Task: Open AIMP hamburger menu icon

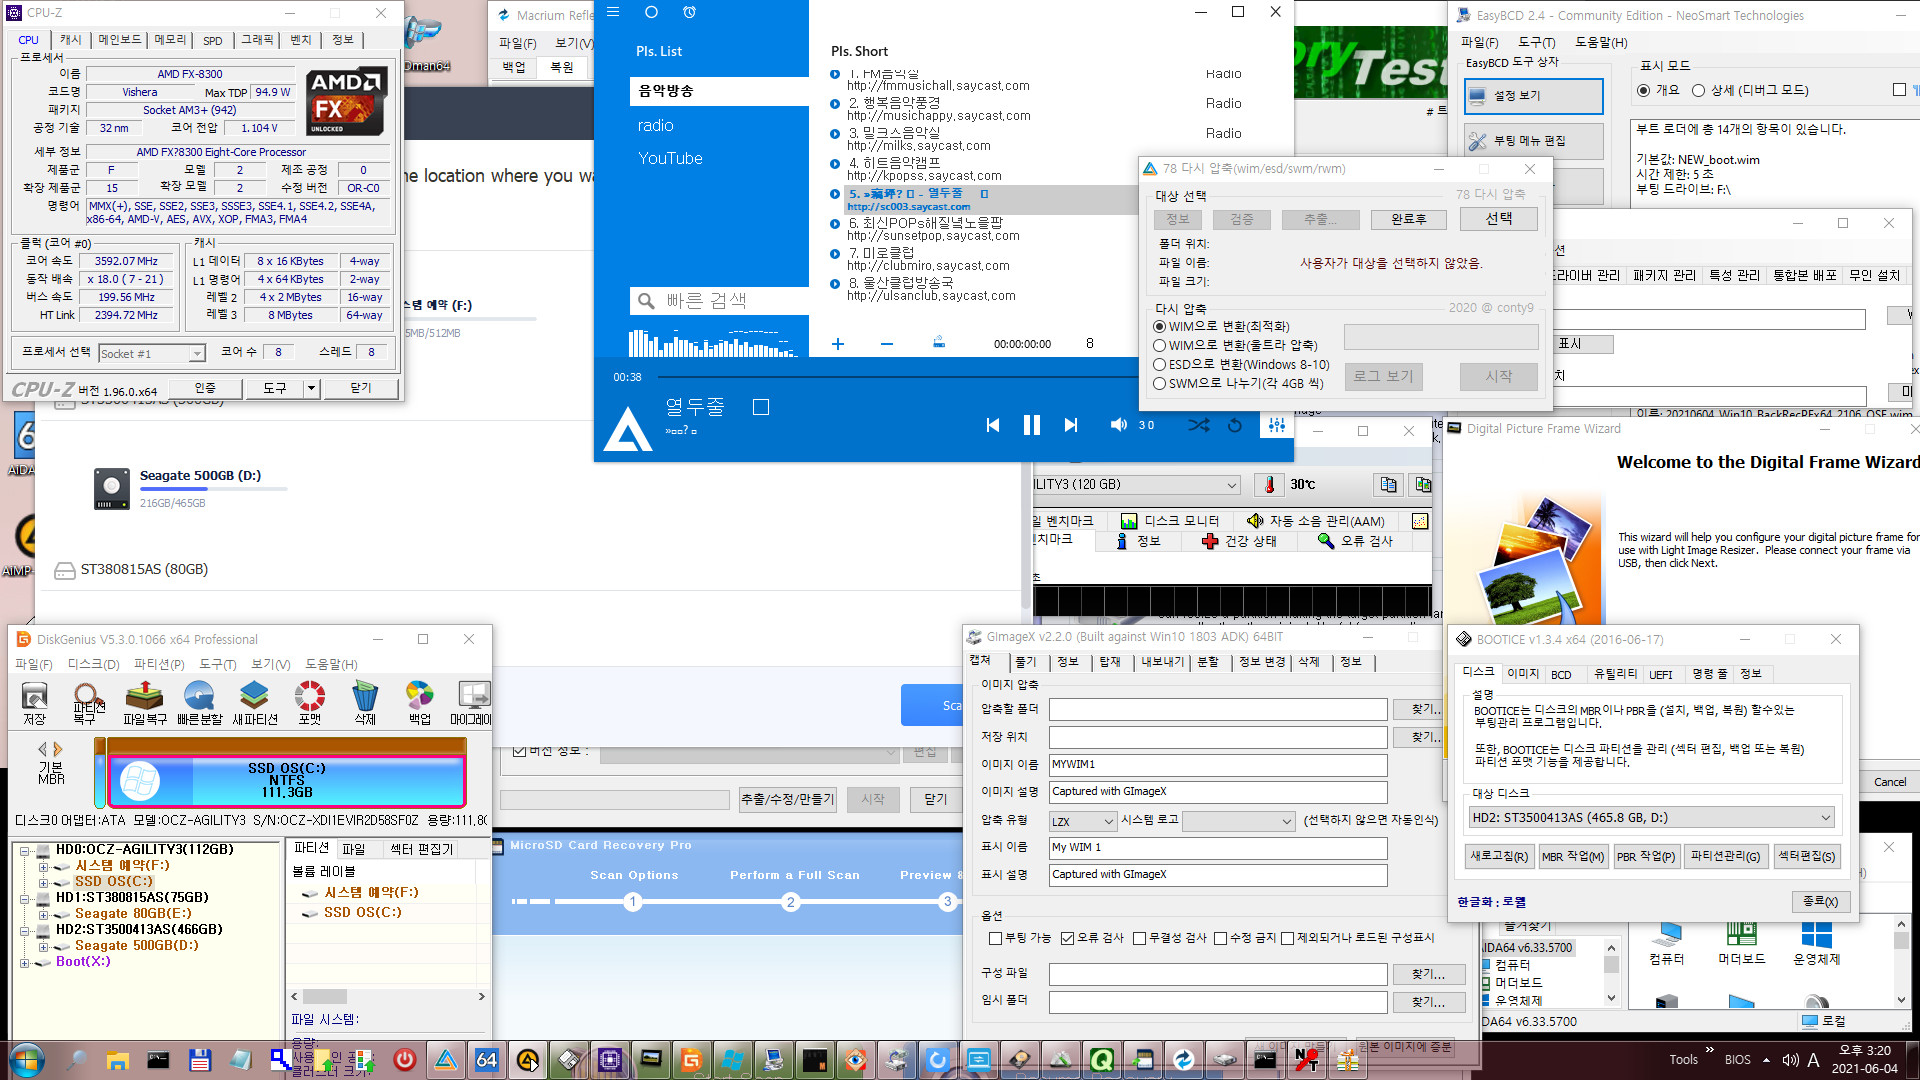Action: [613, 12]
